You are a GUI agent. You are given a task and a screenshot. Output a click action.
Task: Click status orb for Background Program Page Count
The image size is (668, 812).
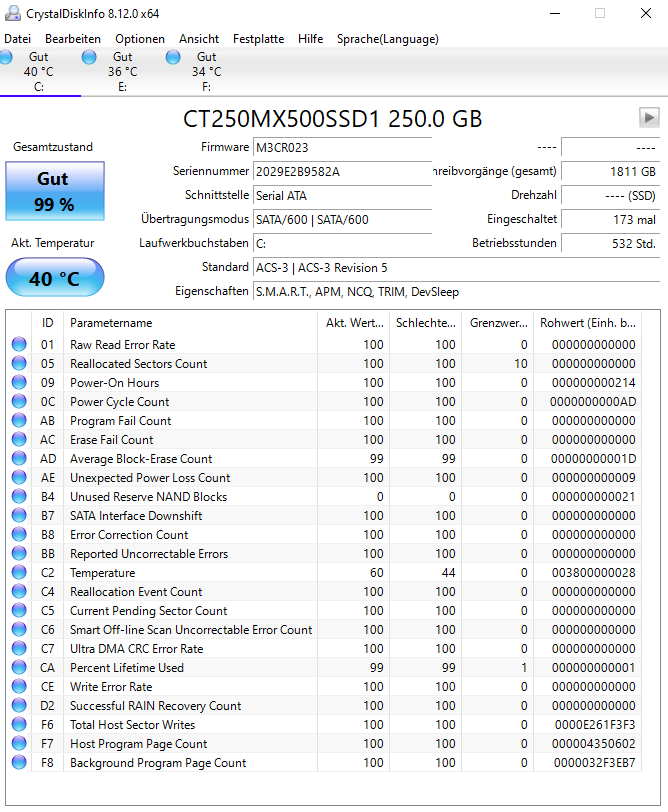(19, 762)
